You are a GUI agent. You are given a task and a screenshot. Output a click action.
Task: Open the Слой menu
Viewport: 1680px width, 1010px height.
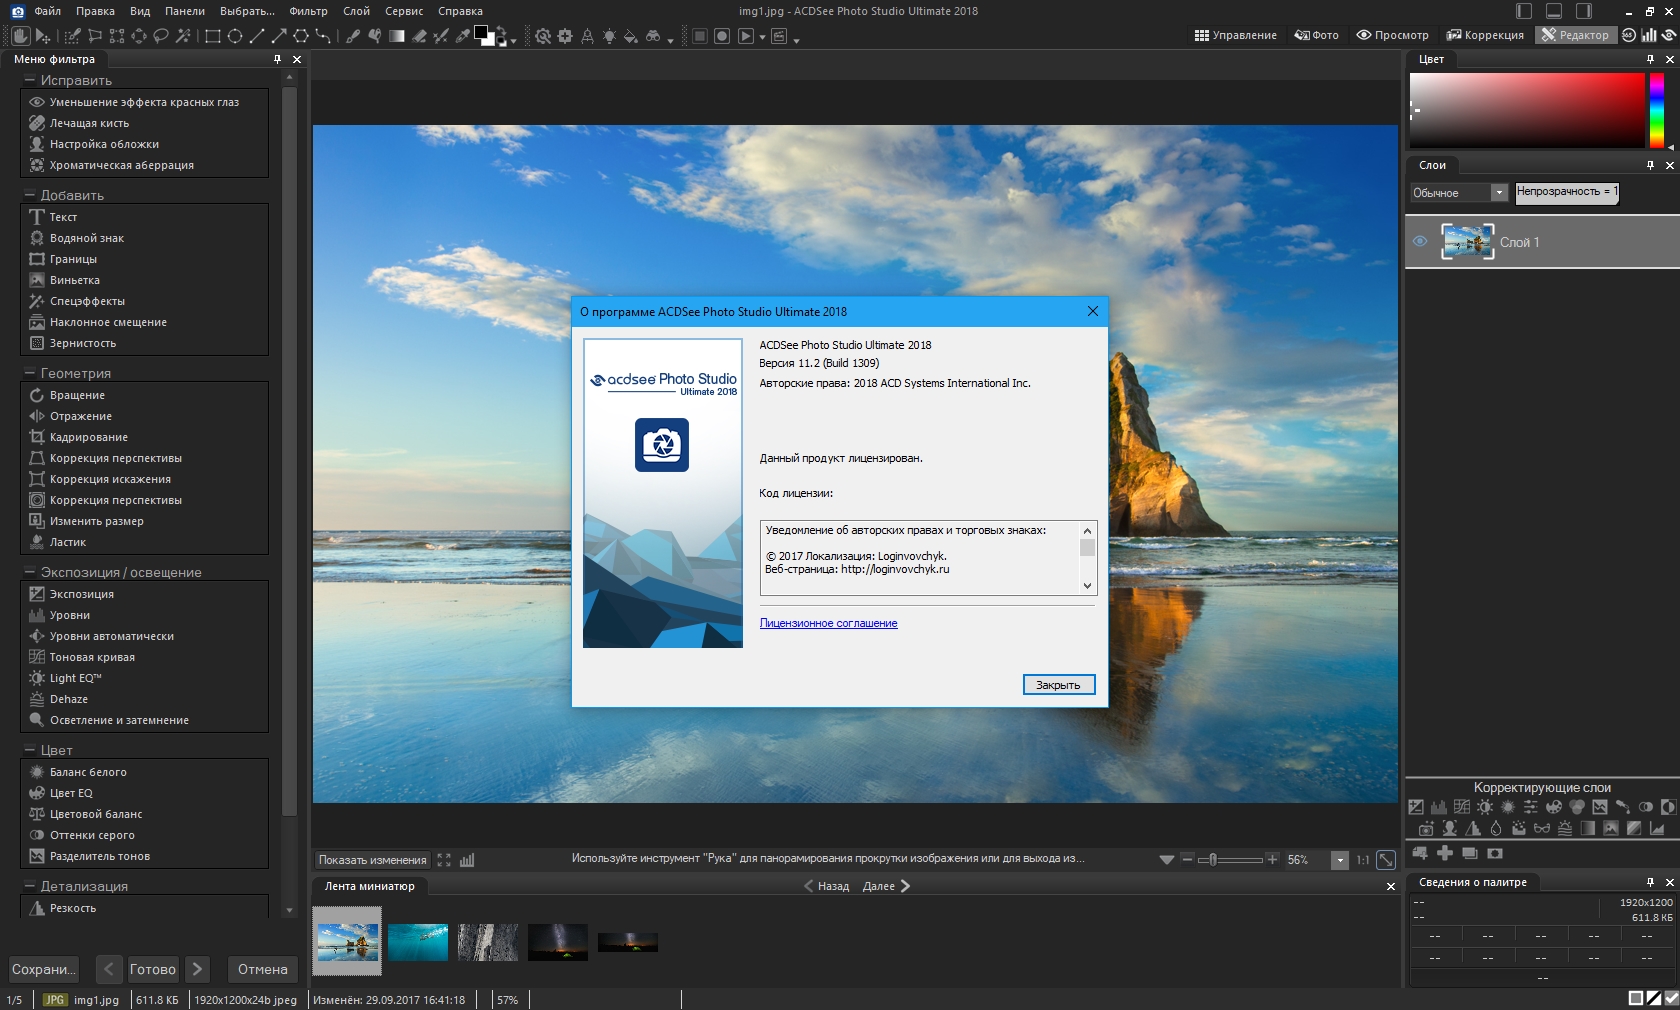pos(356,11)
